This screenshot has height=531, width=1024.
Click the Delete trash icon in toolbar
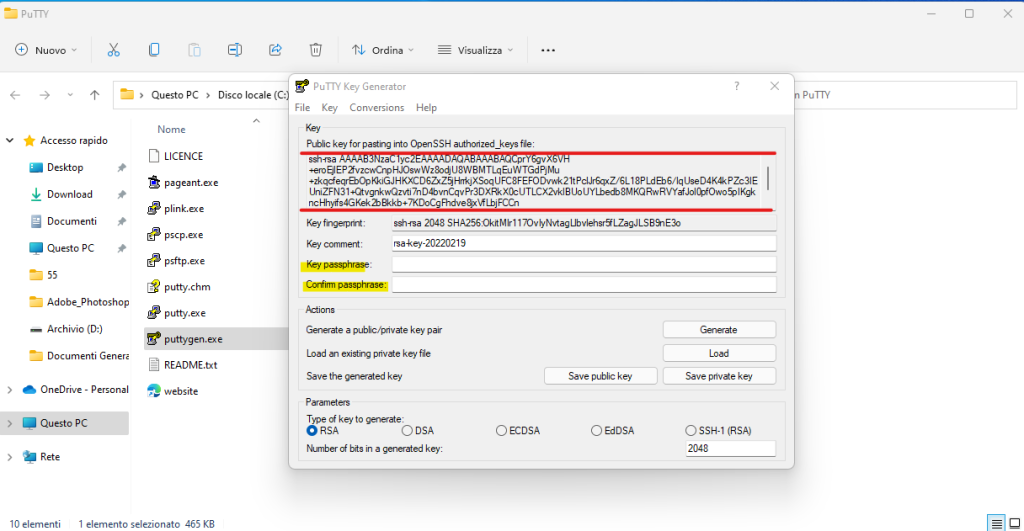pyautogui.click(x=315, y=50)
